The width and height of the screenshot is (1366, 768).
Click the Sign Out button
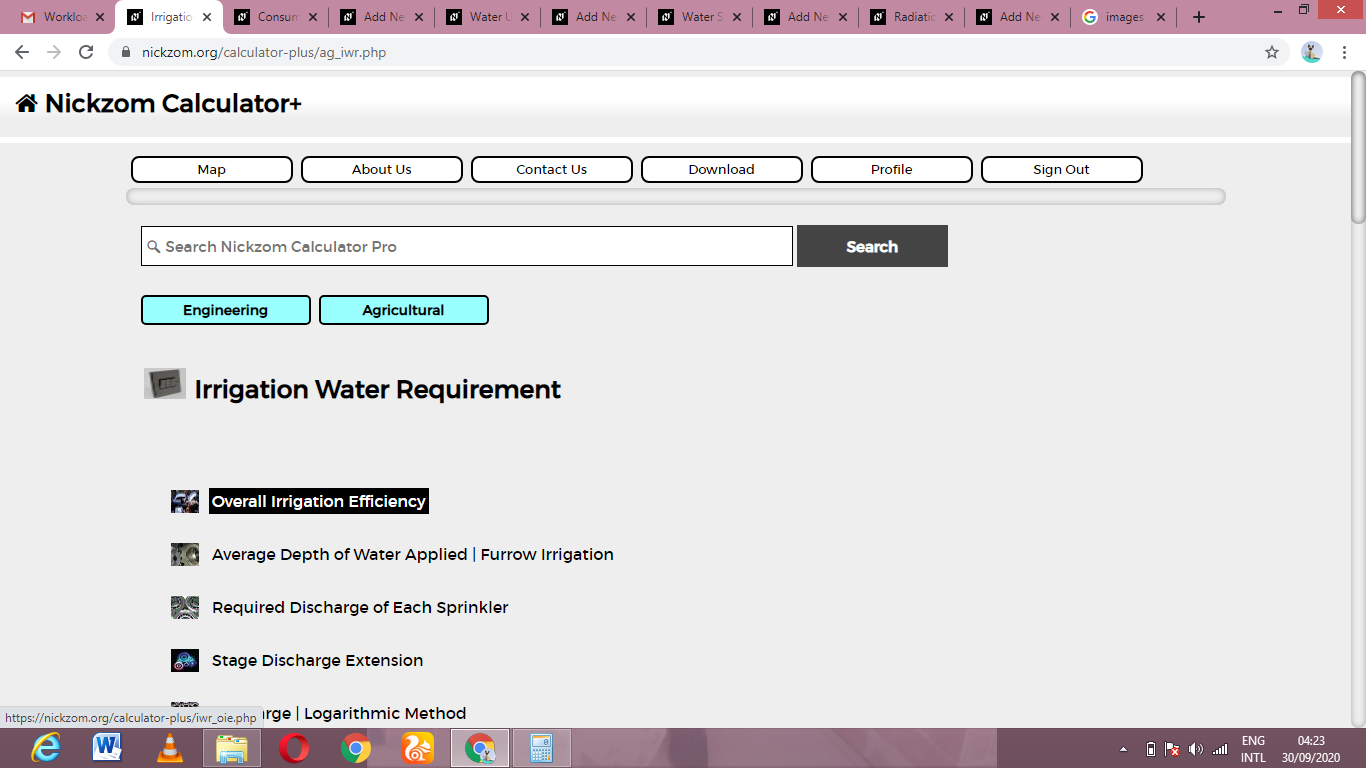pyautogui.click(x=1062, y=170)
